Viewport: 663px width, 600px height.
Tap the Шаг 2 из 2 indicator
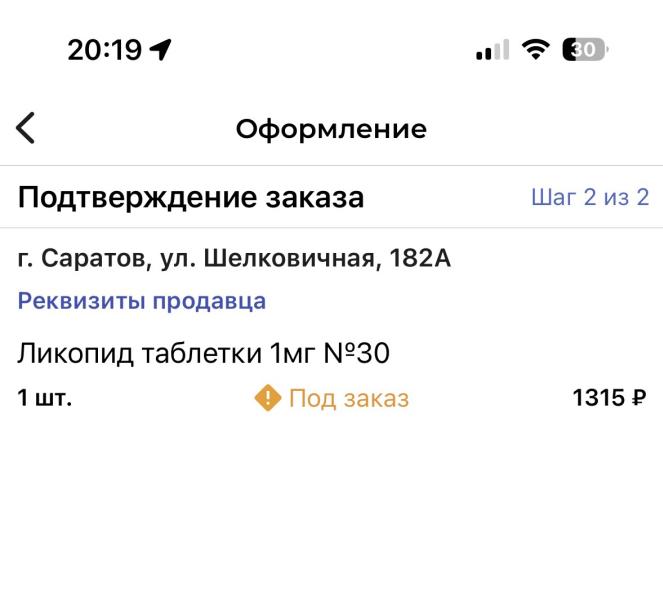(590, 197)
